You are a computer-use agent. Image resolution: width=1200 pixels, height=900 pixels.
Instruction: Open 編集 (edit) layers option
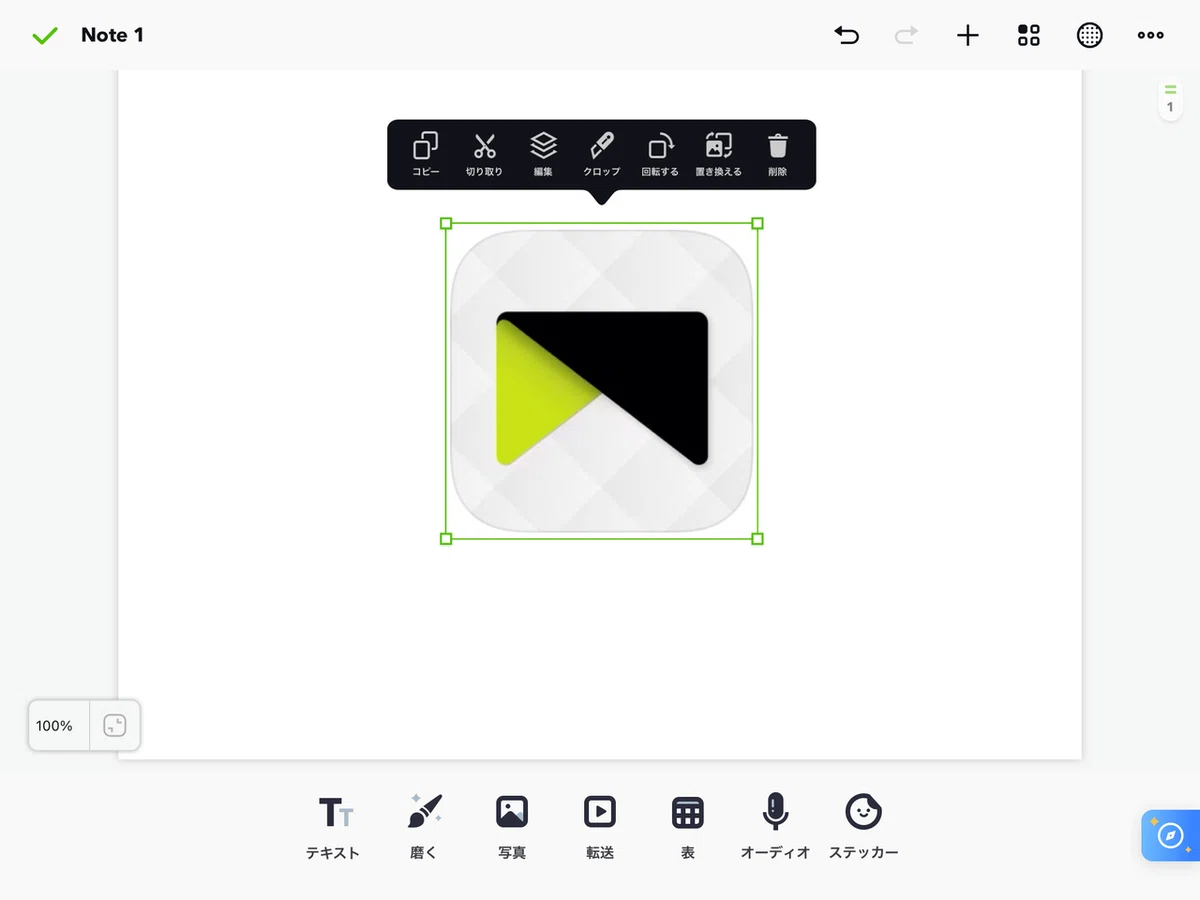[543, 154]
